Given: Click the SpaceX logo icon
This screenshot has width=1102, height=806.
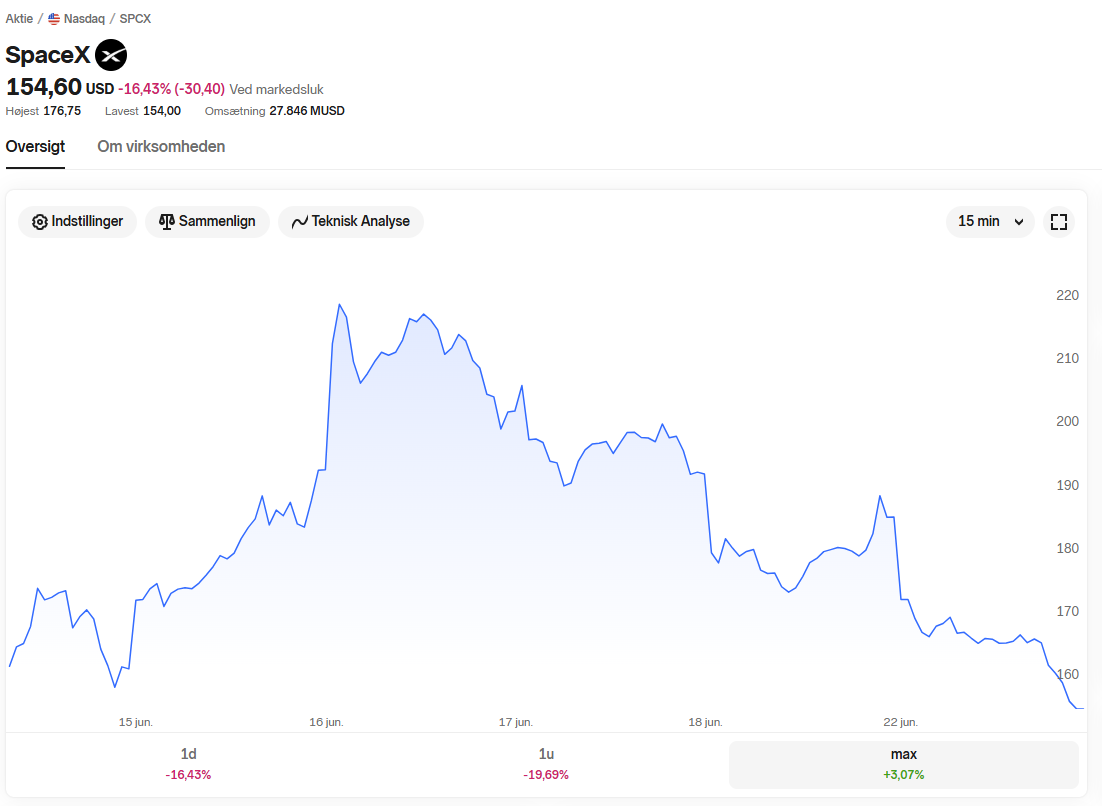Looking at the screenshot, I should 111,55.
